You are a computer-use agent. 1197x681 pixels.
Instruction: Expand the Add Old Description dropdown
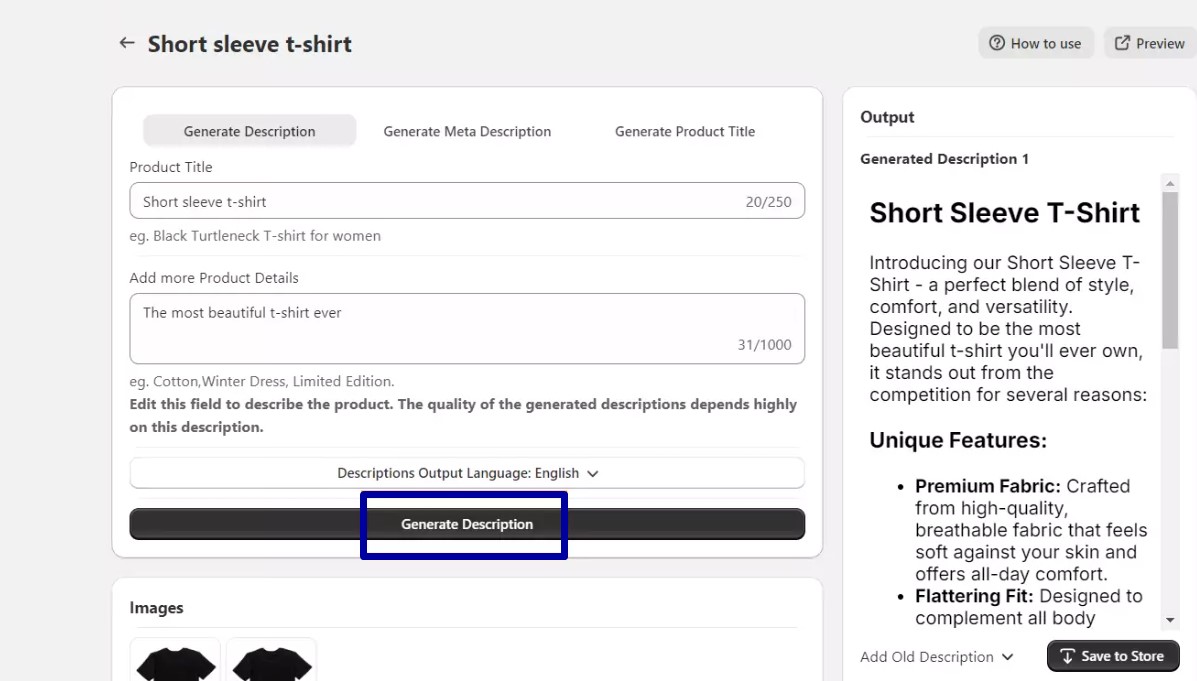pos(937,657)
